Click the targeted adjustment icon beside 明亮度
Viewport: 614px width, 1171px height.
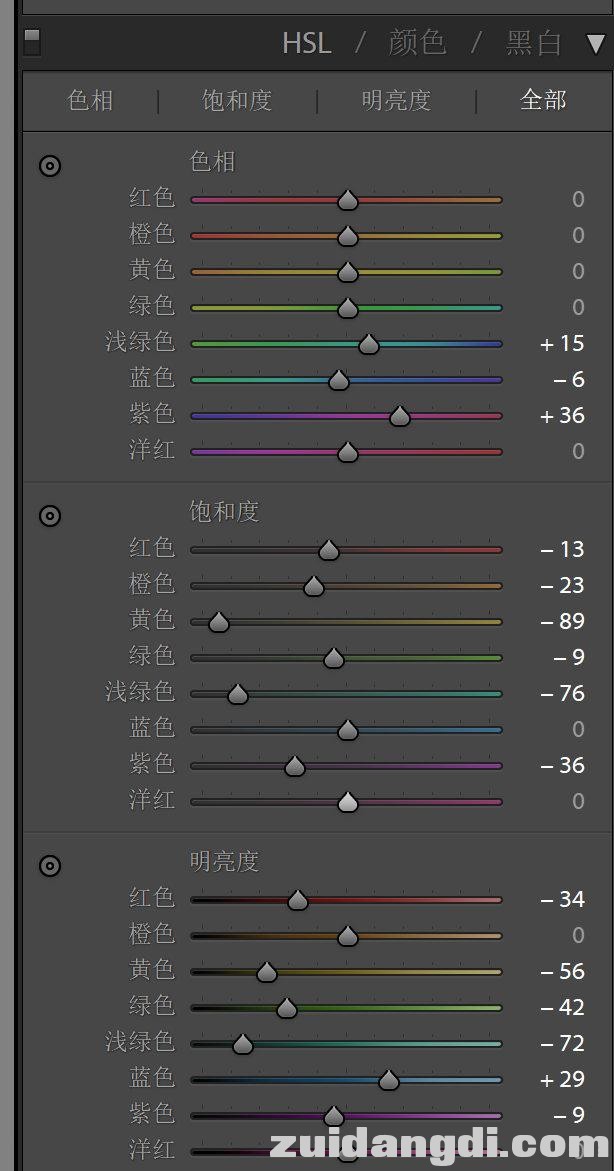point(49,866)
